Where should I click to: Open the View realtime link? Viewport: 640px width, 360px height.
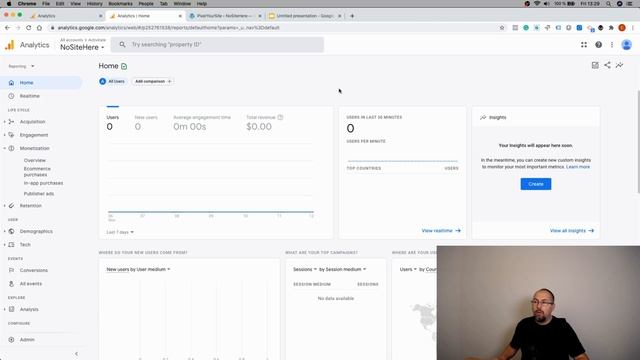coord(441,231)
